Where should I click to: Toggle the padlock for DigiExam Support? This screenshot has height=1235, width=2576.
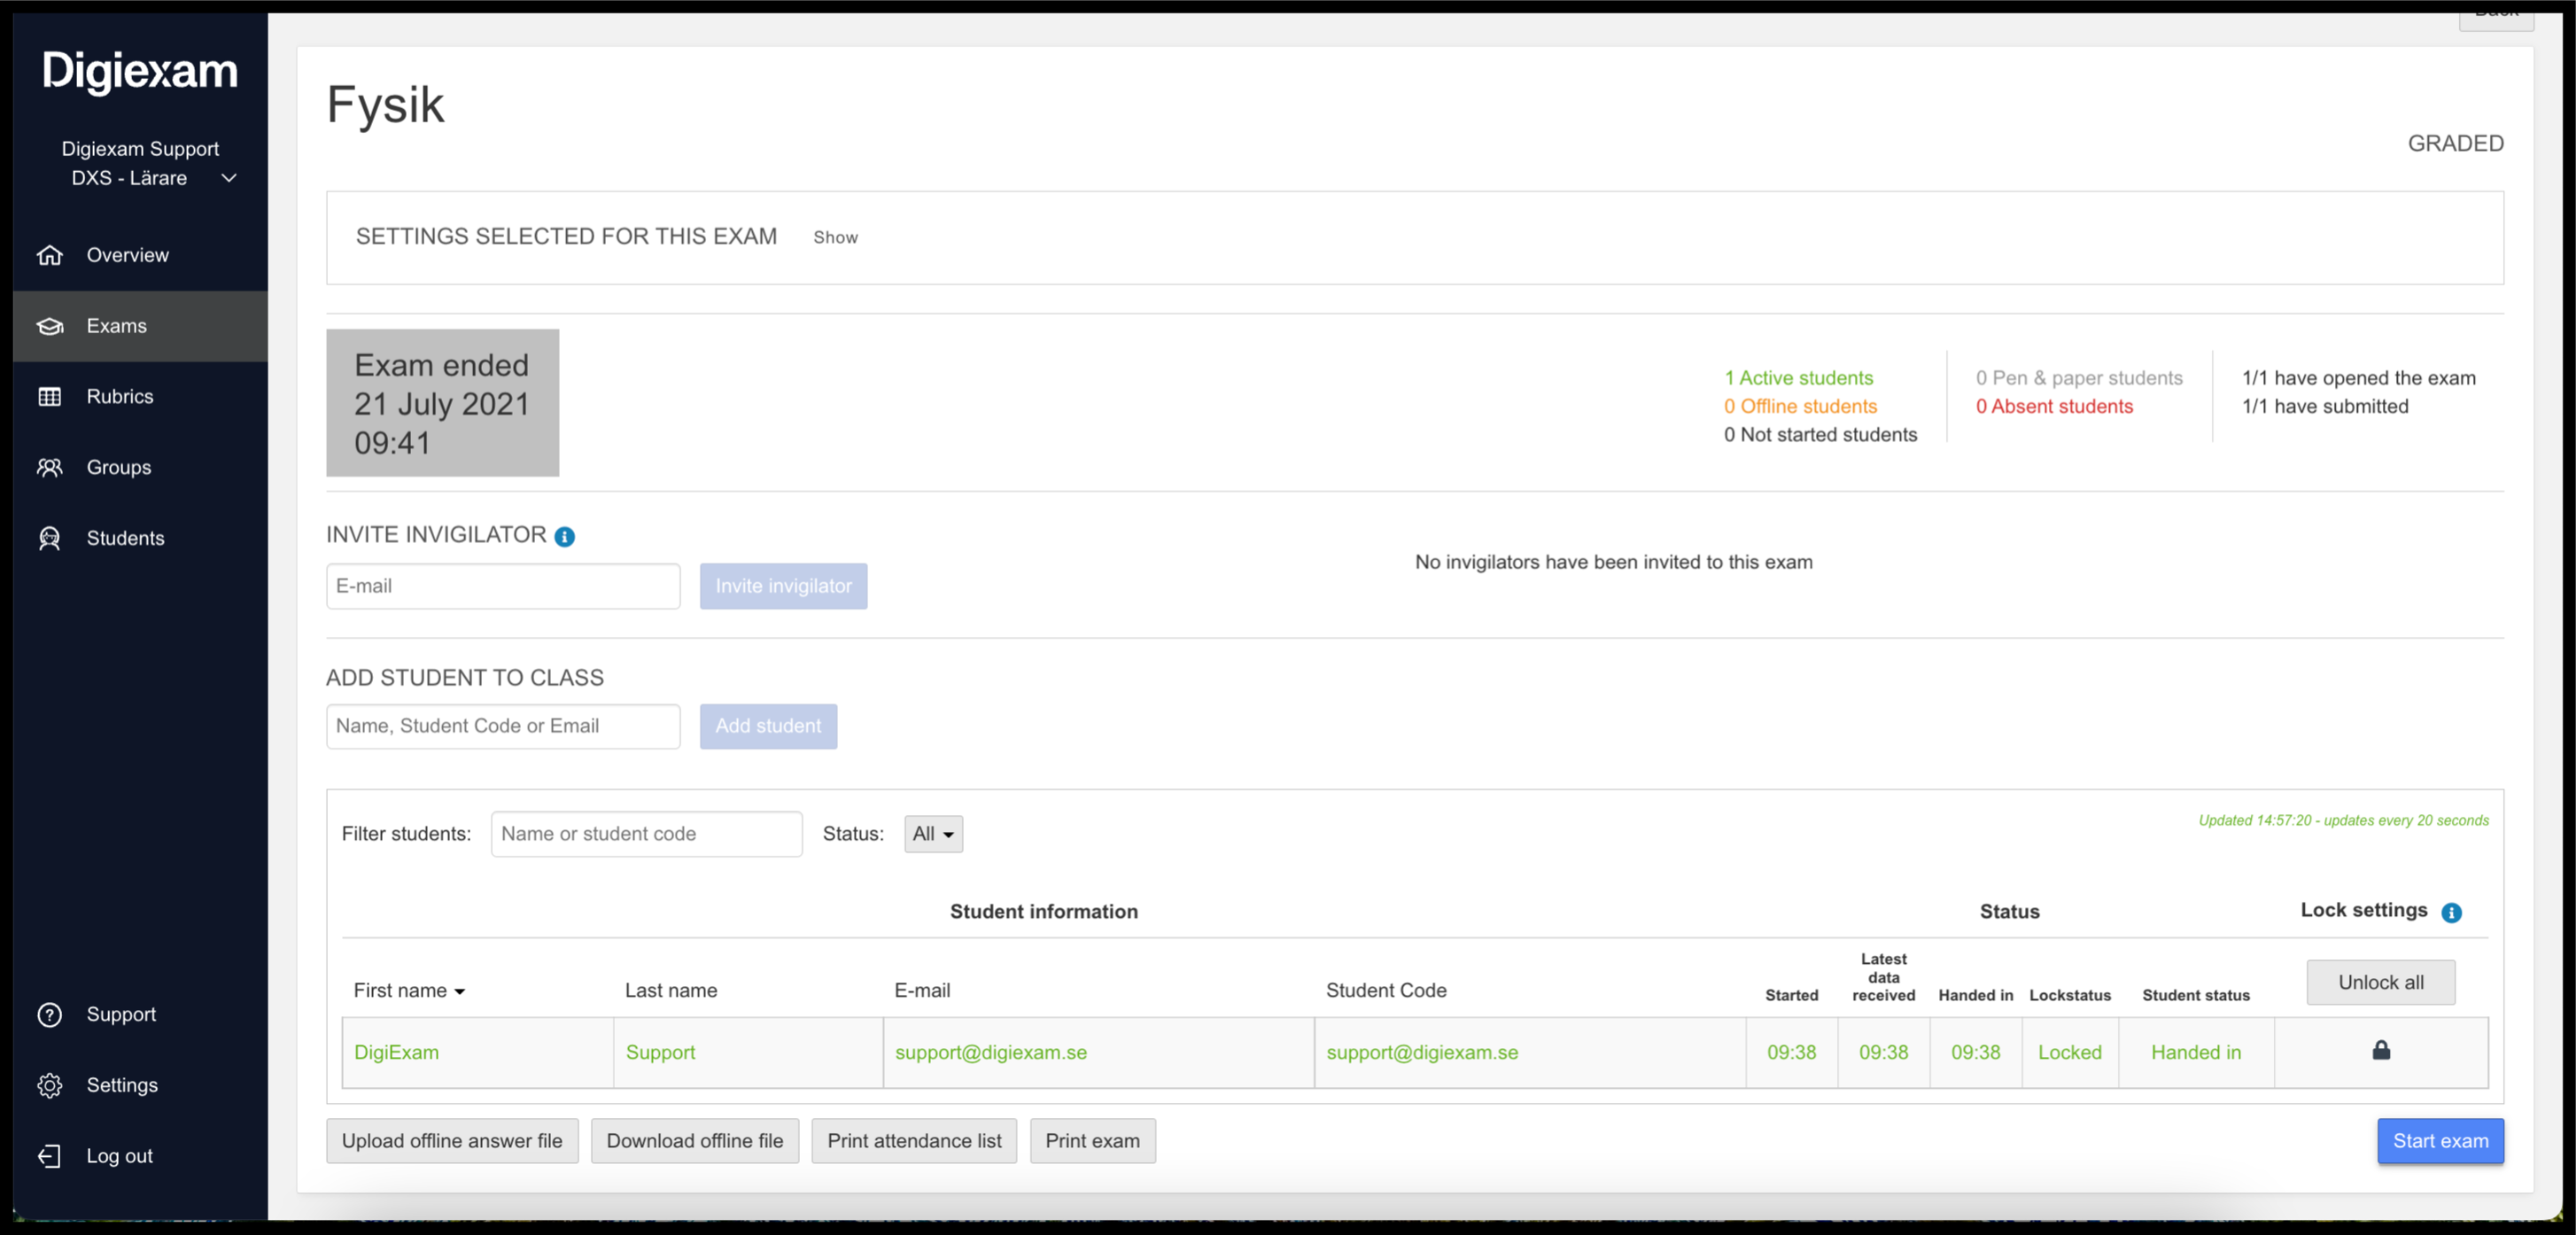[2381, 1049]
